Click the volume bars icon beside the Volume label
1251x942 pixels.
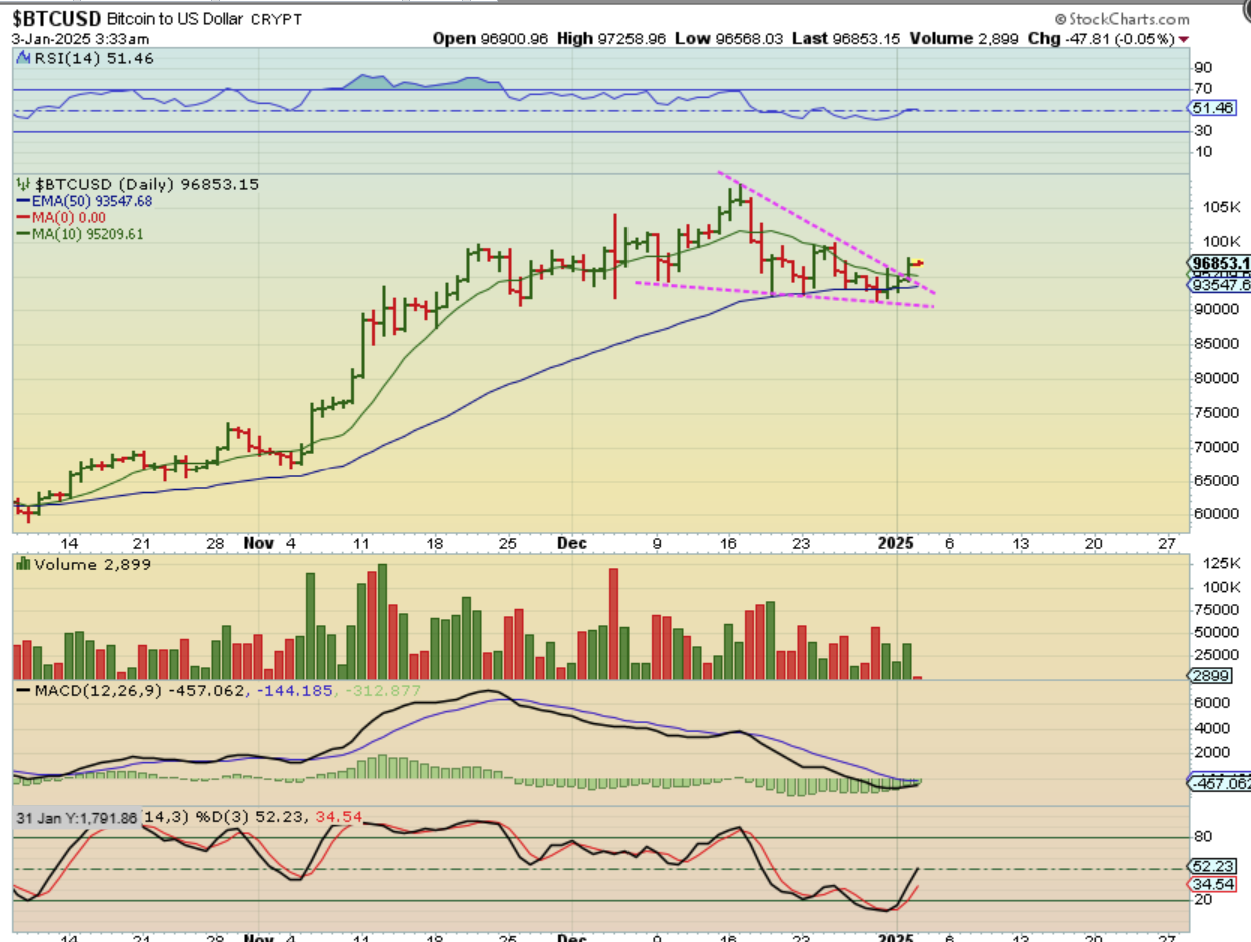point(21,564)
